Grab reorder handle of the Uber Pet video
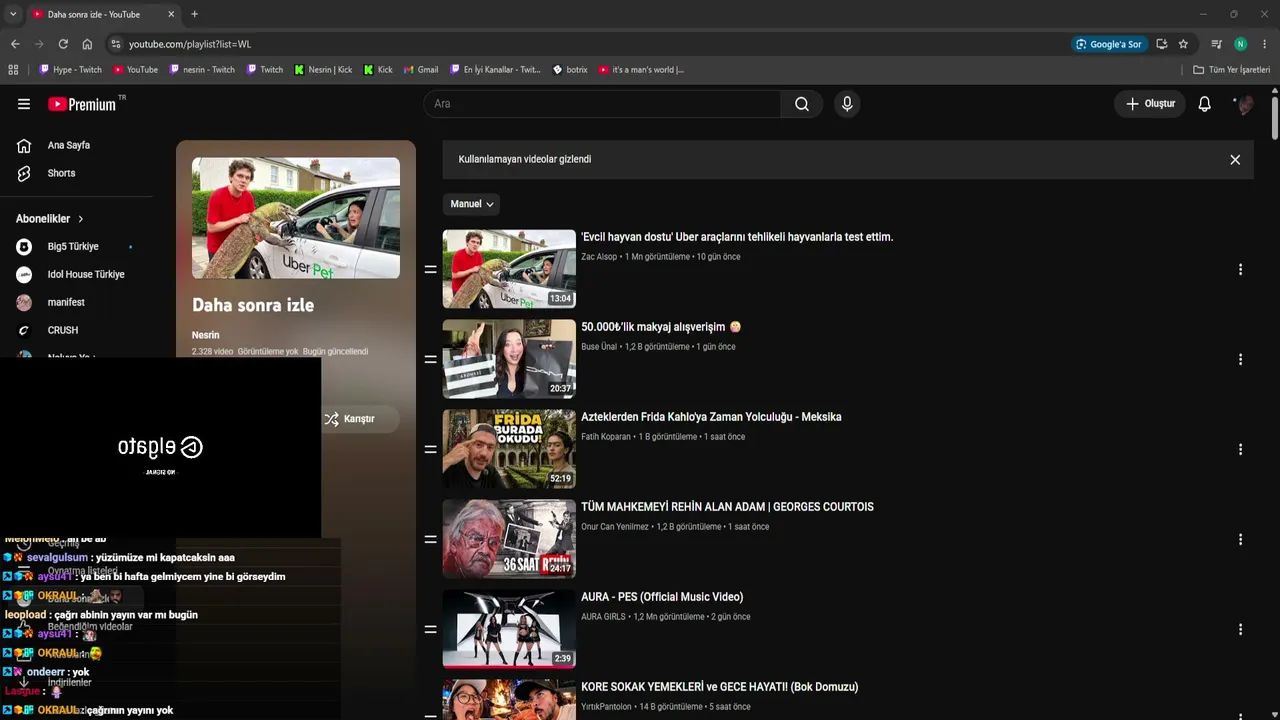The width and height of the screenshot is (1280, 720). click(431, 270)
